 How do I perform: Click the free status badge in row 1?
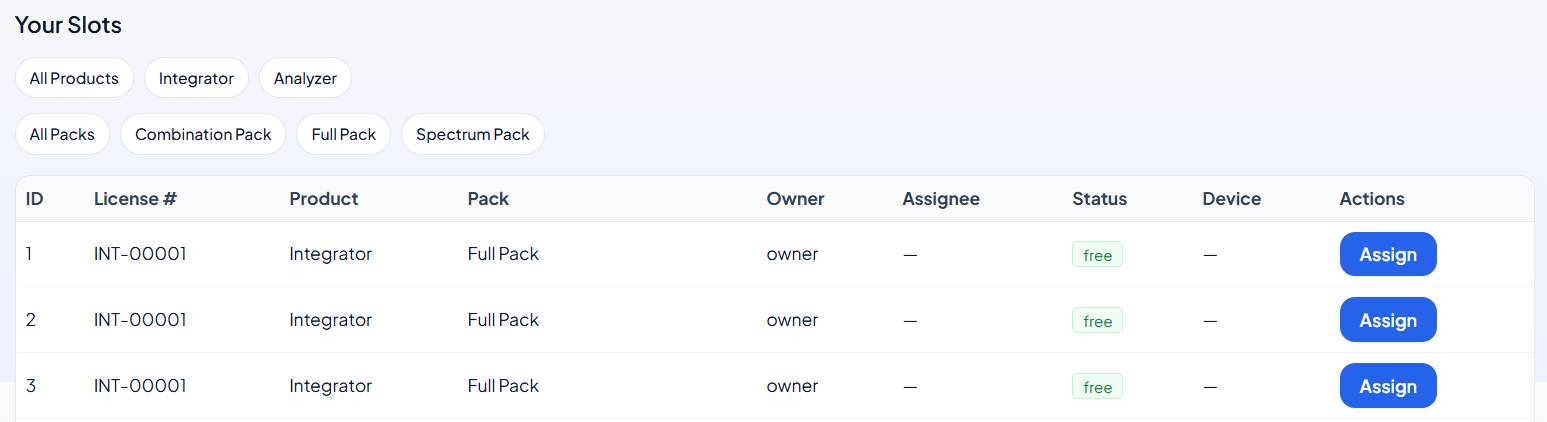pyautogui.click(x=1097, y=255)
